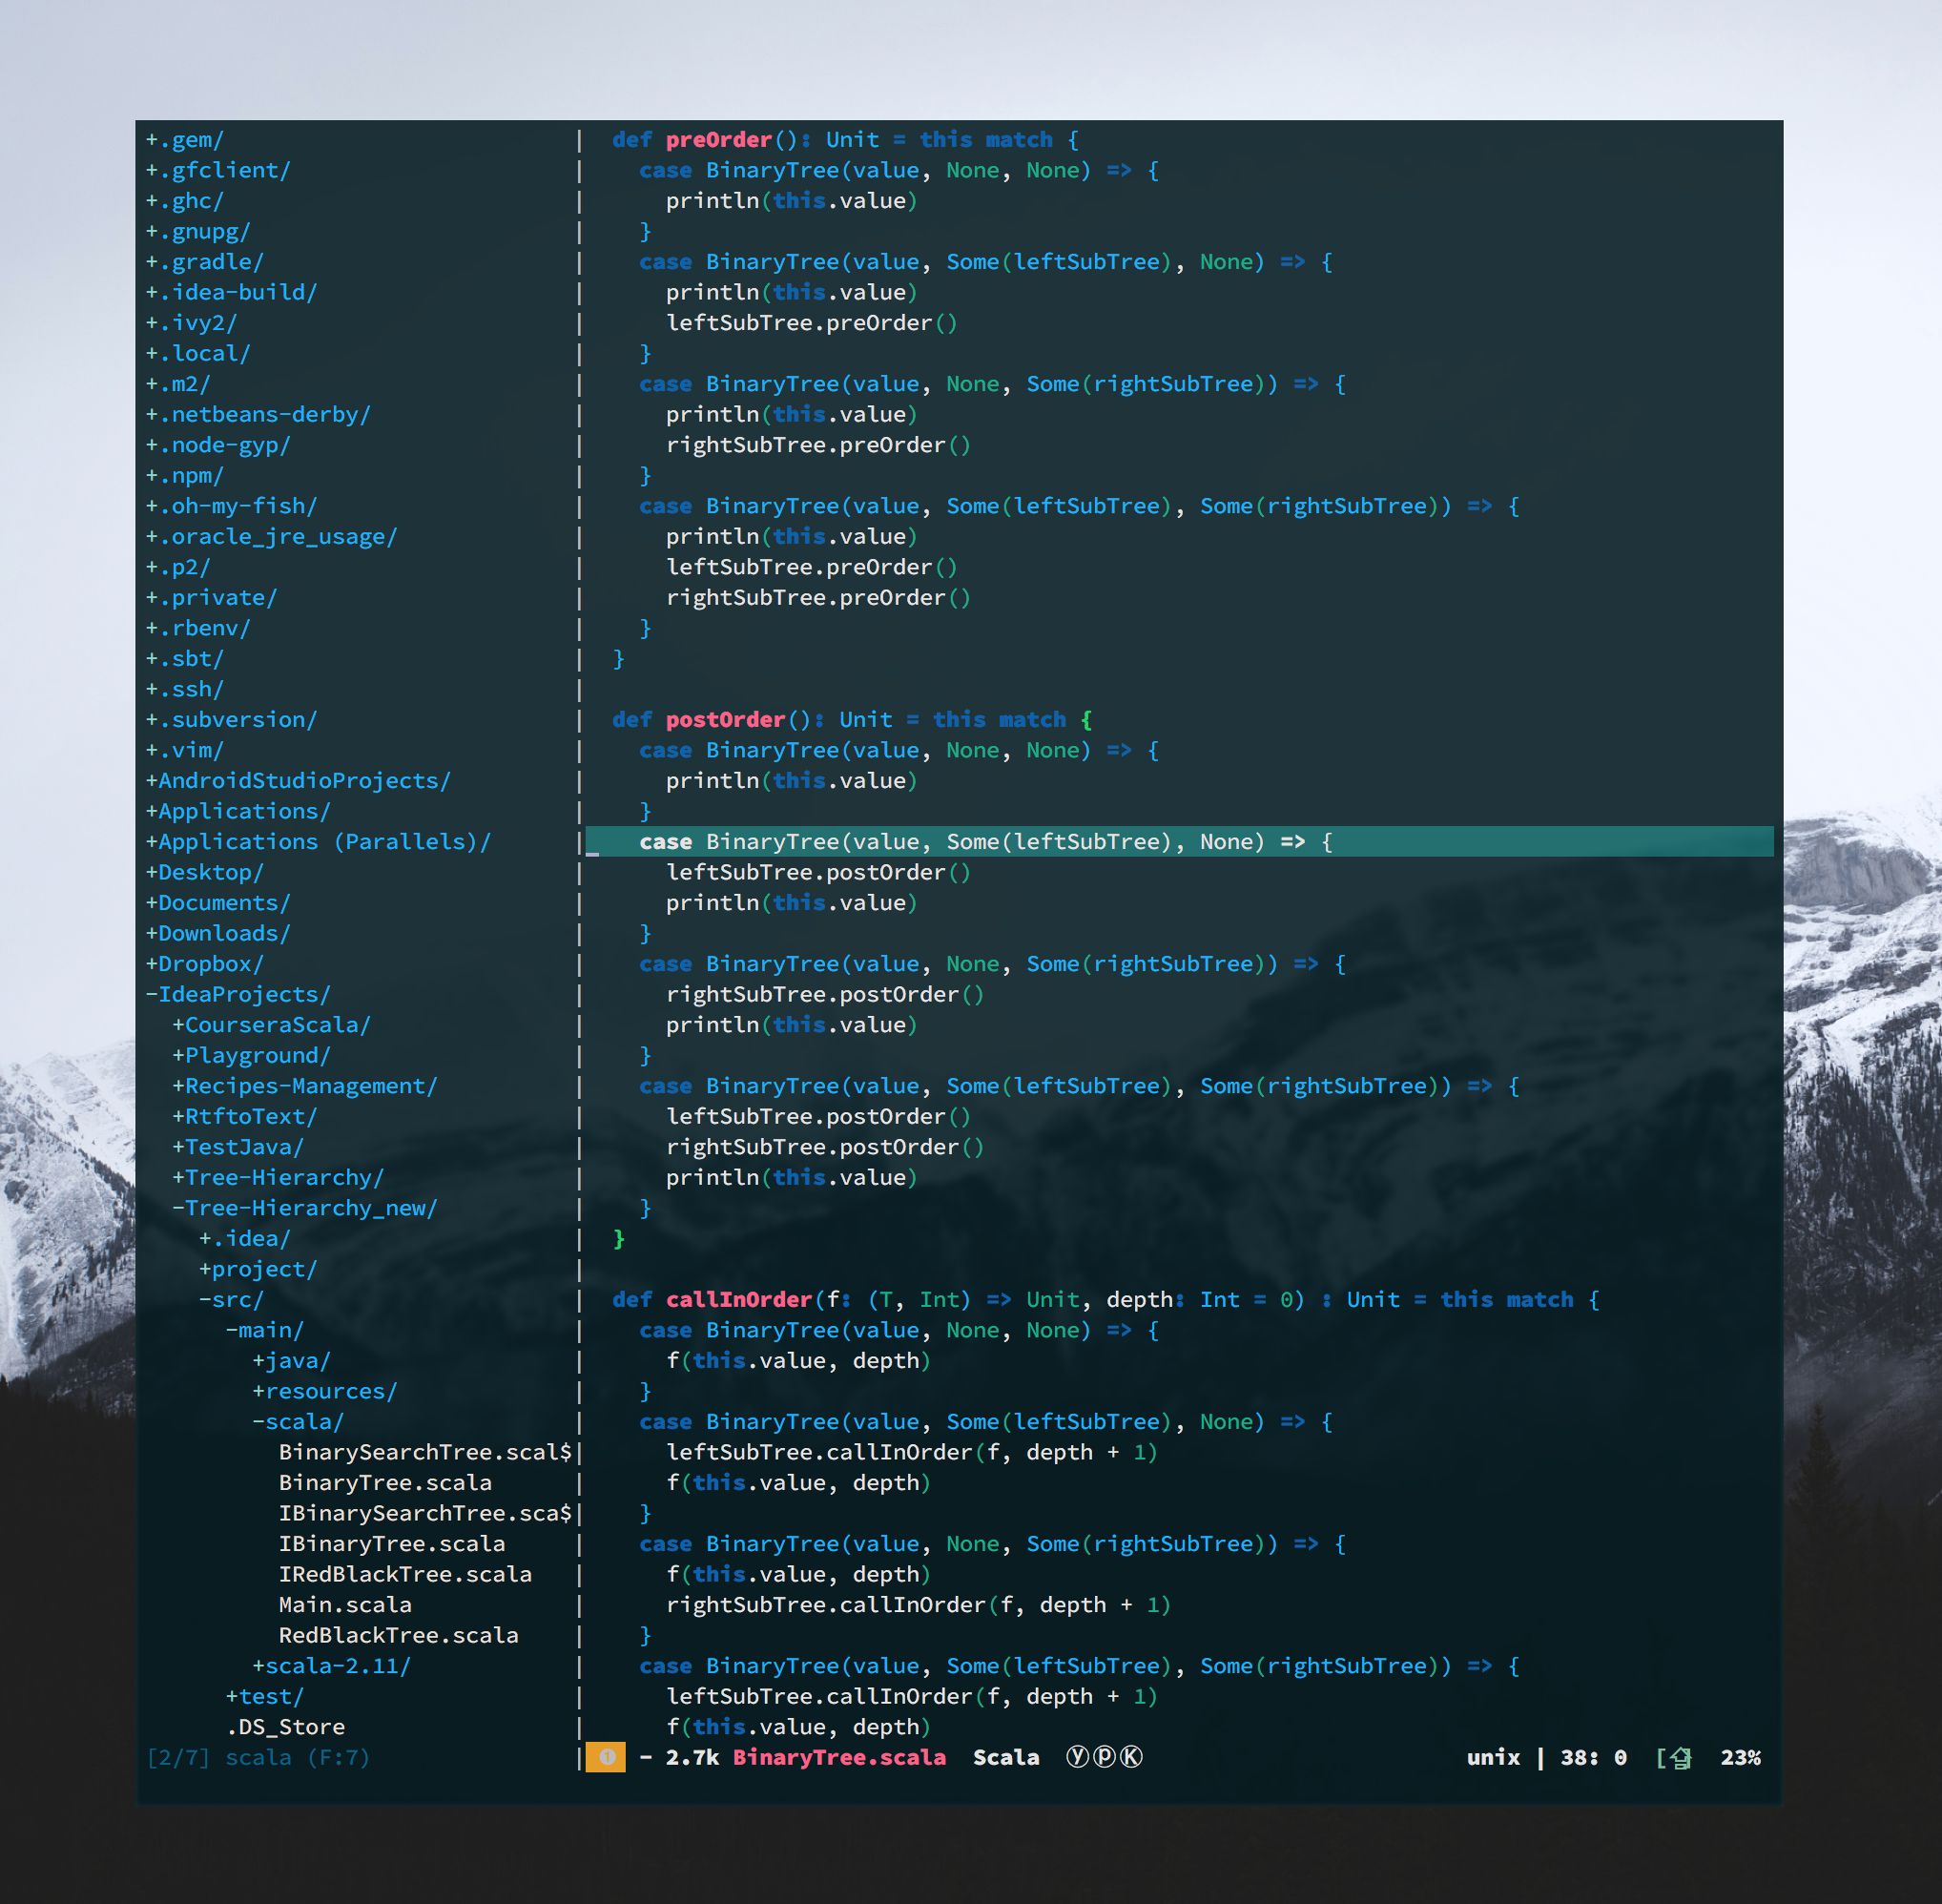Click the Scala major mode label
This screenshot has height=1904, width=1942.
pyautogui.click(x=1006, y=1757)
